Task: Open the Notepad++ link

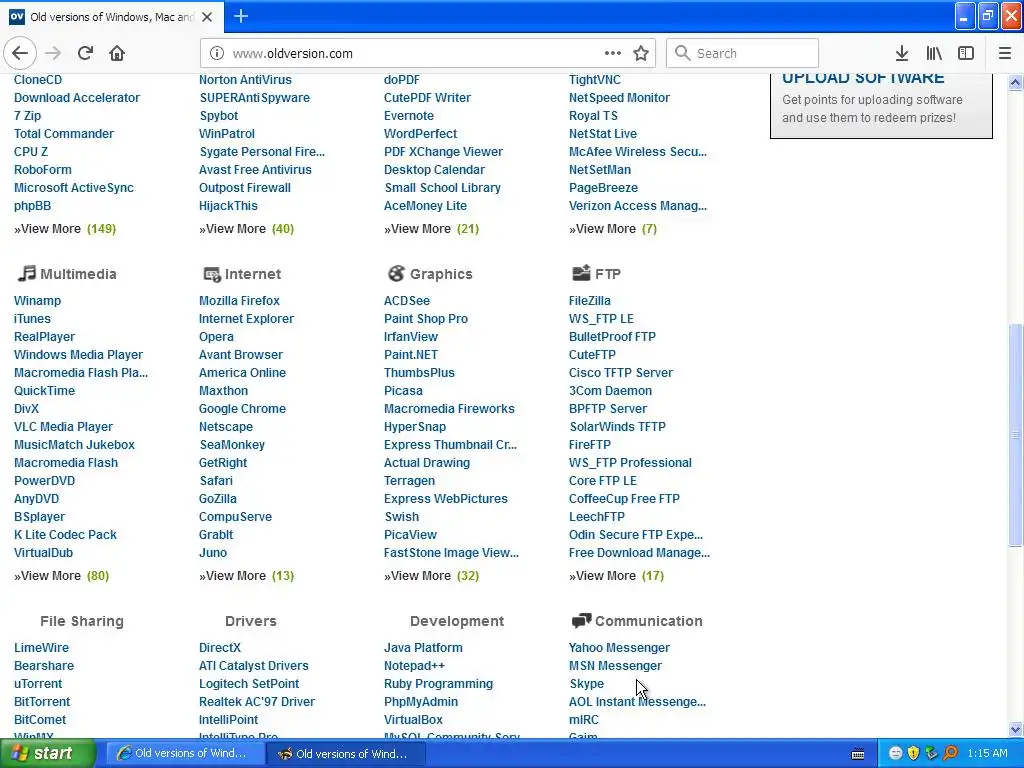Action: [414, 665]
